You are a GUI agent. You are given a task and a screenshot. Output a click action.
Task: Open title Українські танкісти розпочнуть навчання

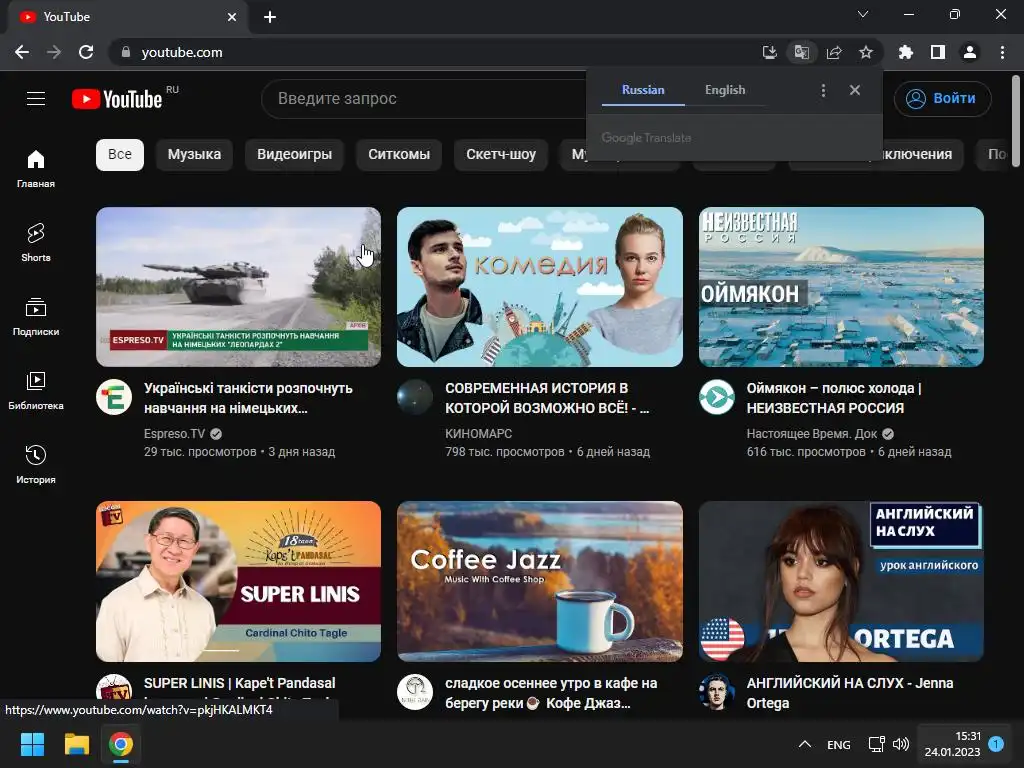click(248, 398)
